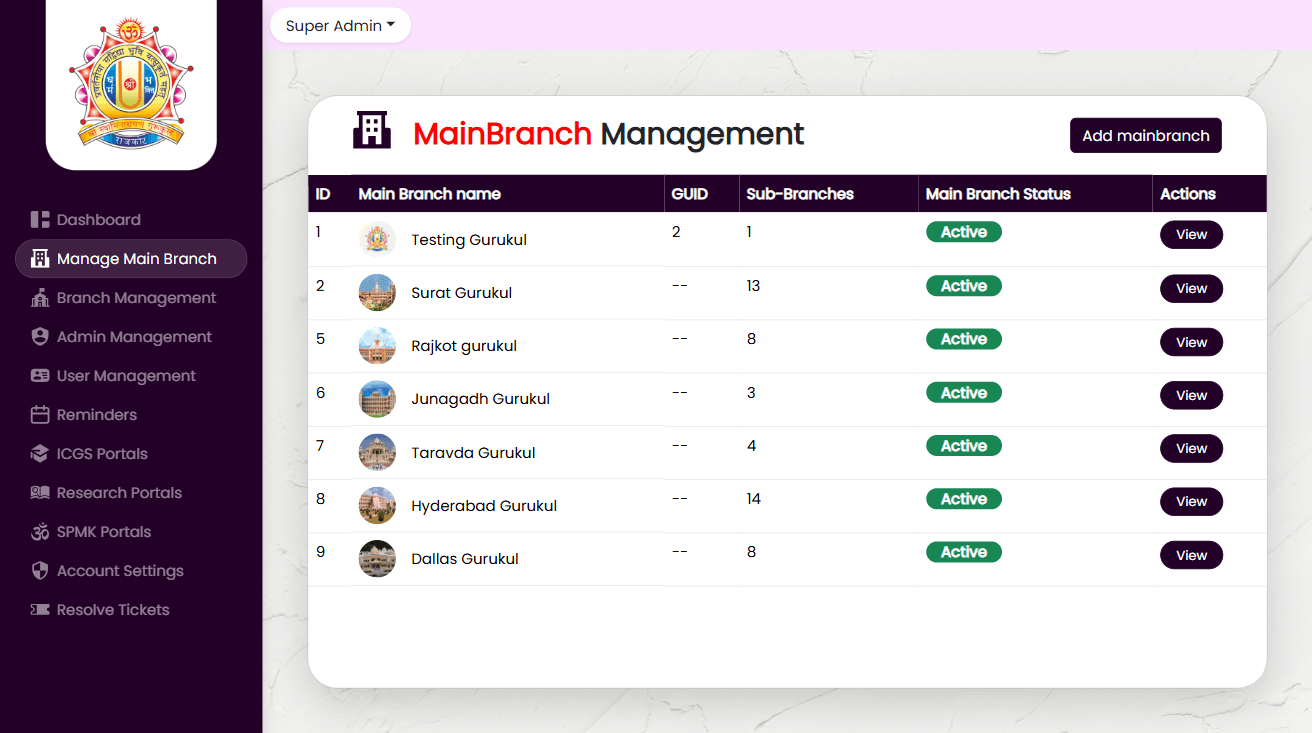Click the Resolve Tickets ticket icon
1312x733 pixels.
pos(40,610)
